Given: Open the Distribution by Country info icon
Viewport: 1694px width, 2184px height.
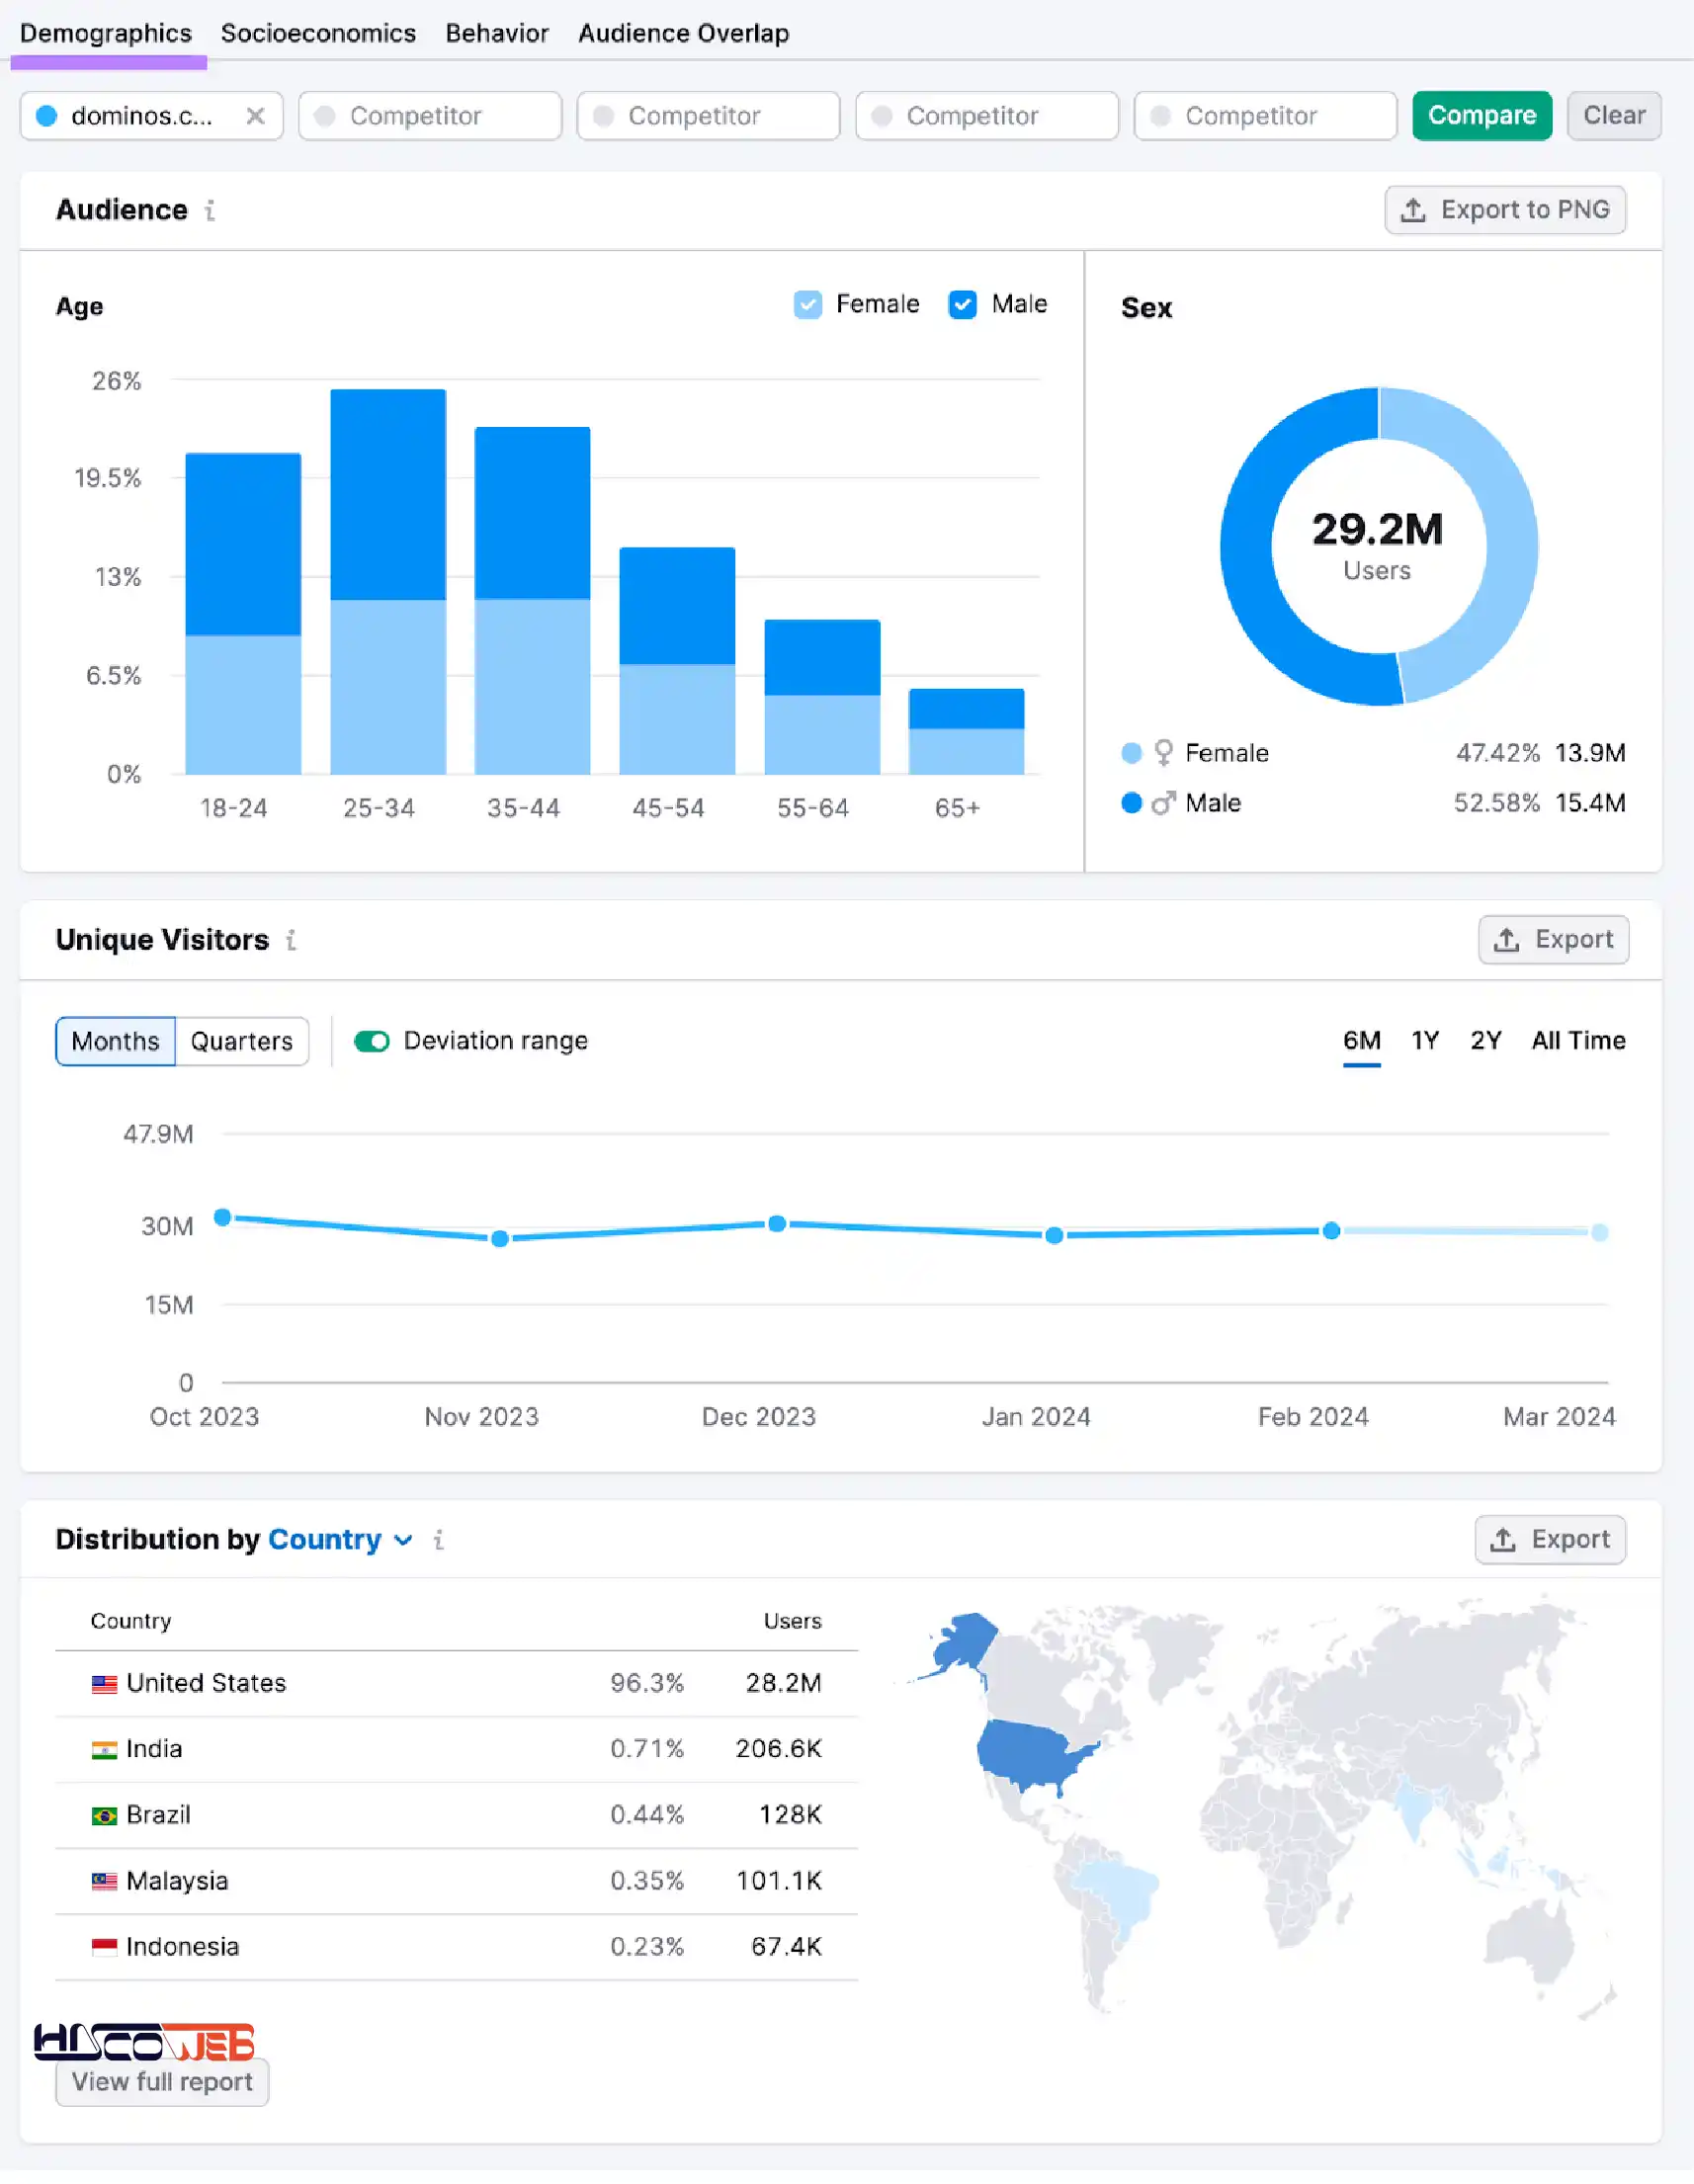Looking at the screenshot, I should (438, 1540).
